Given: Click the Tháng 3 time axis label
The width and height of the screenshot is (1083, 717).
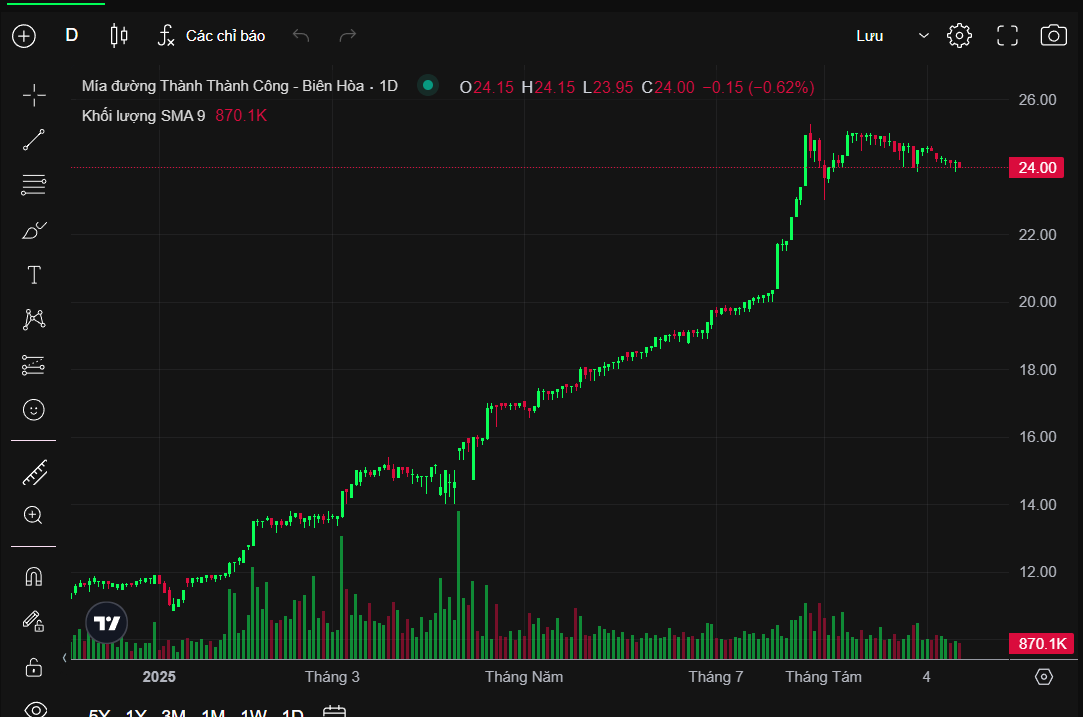Looking at the screenshot, I should 332,677.
